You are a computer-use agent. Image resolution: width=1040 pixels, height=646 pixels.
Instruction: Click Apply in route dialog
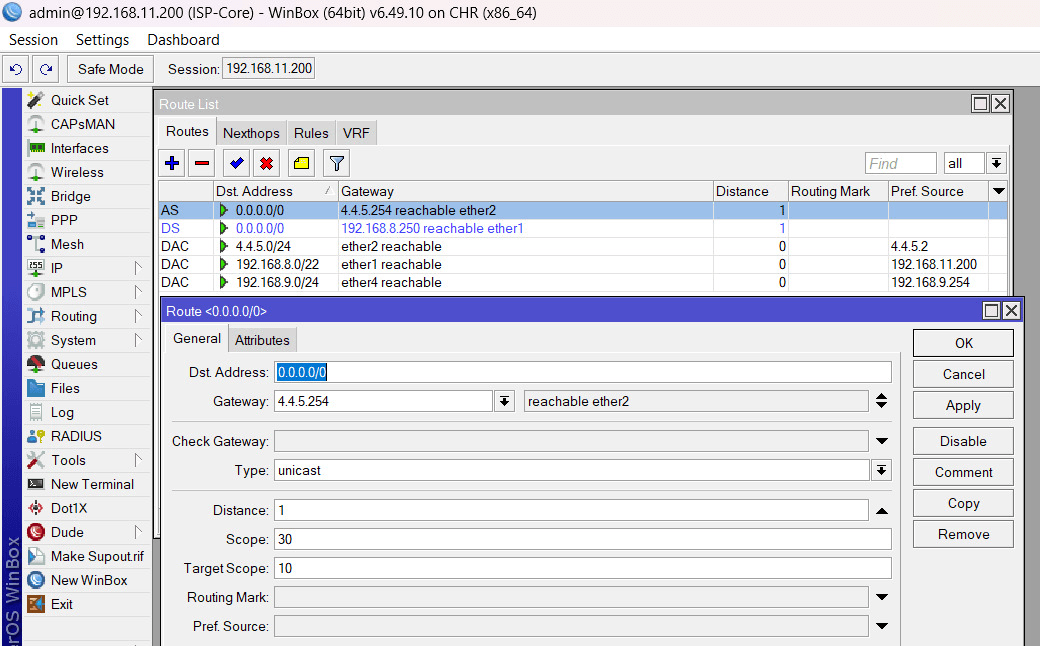(963, 405)
